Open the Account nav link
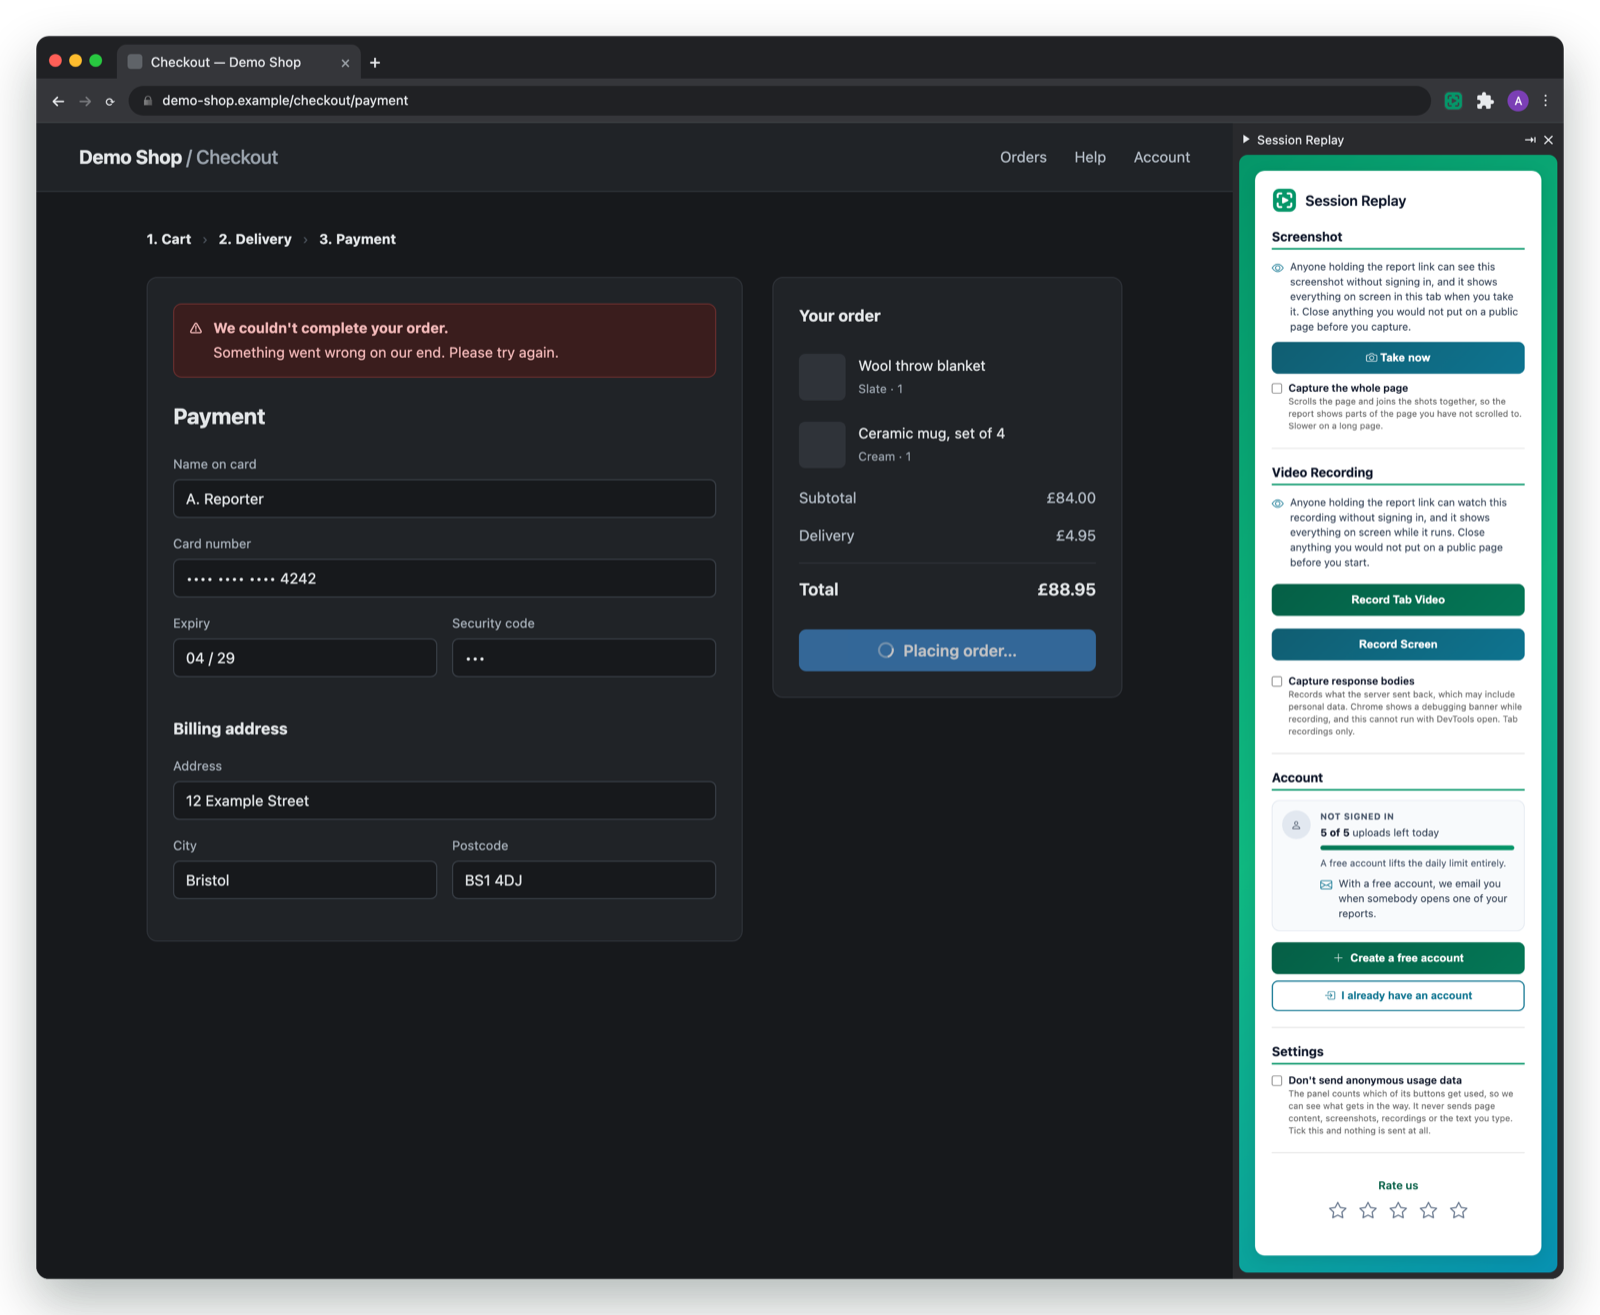This screenshot has height=1315, width=1600. click(1162, 157)
